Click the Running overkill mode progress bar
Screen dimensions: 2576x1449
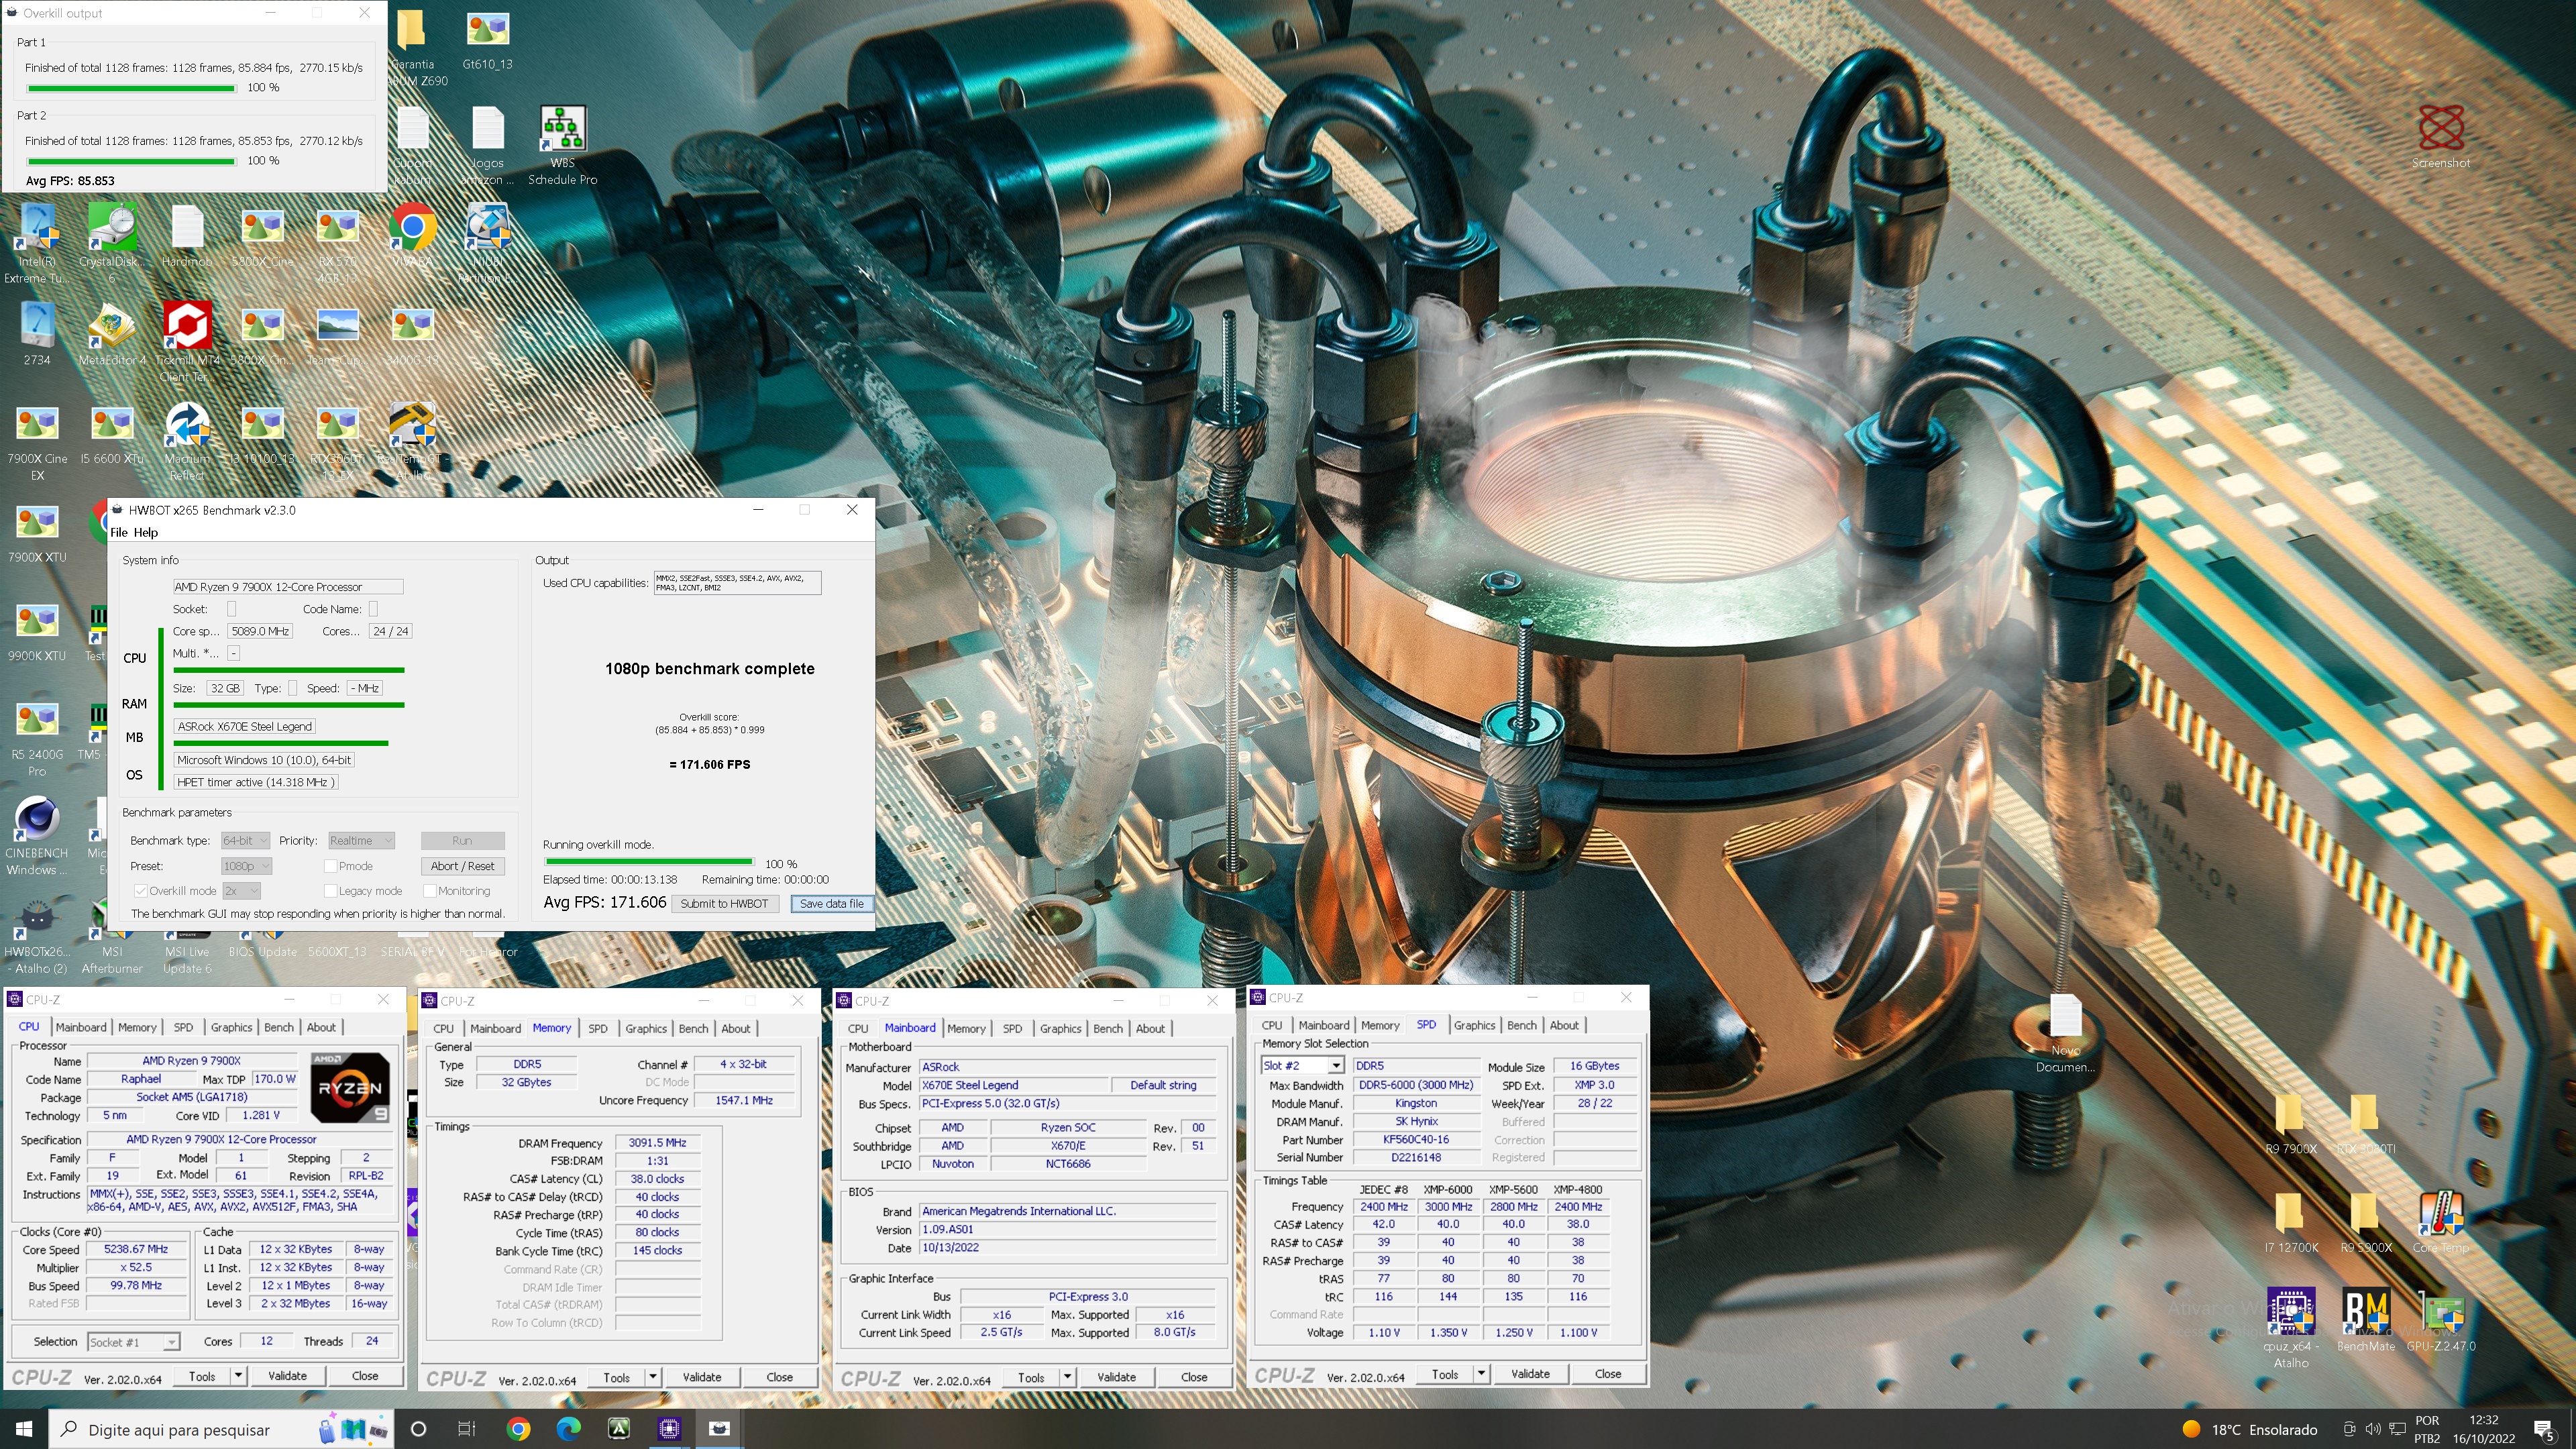[649, 861]
